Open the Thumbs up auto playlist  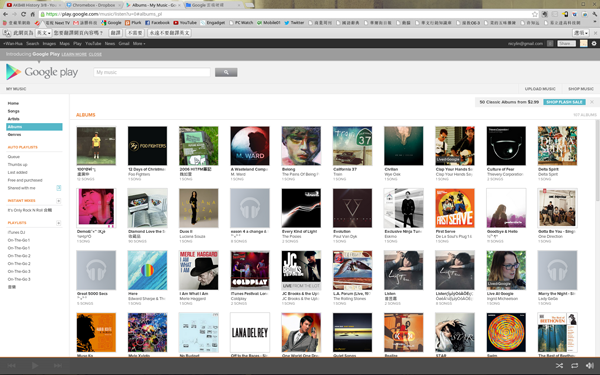pyautogui.click(x=18, y=165)
